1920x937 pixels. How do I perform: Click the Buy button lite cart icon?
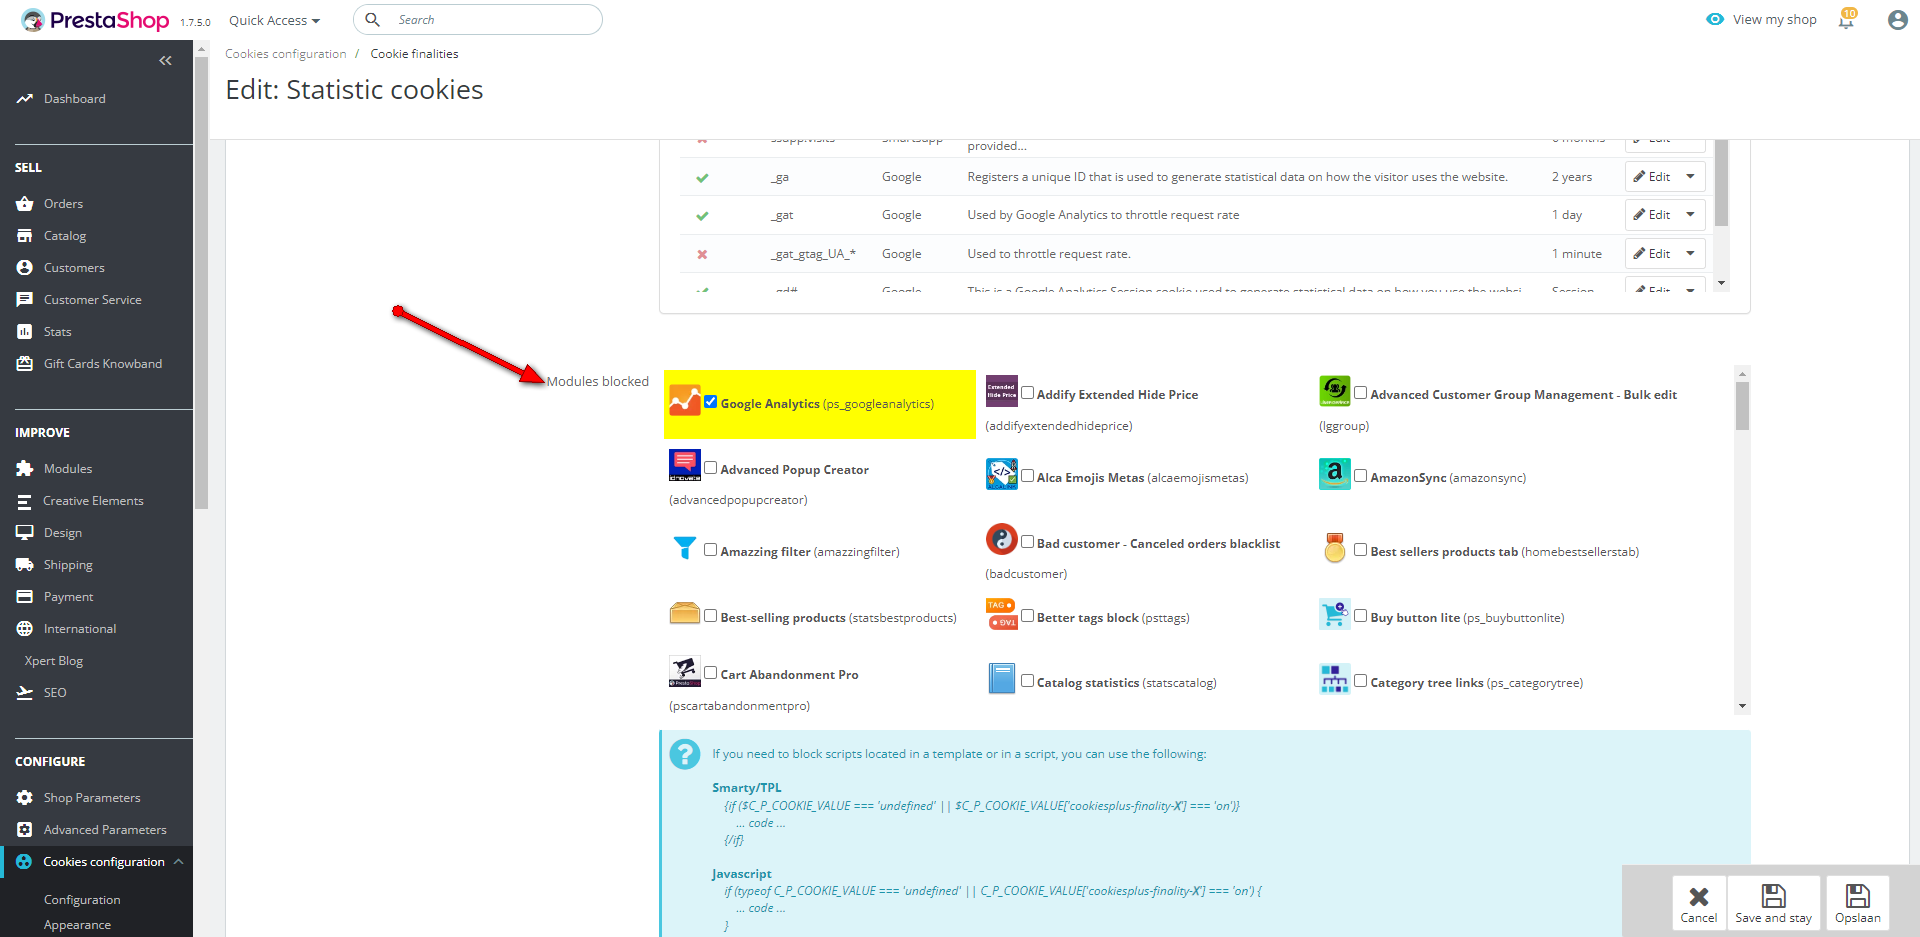click(1335, 614)
